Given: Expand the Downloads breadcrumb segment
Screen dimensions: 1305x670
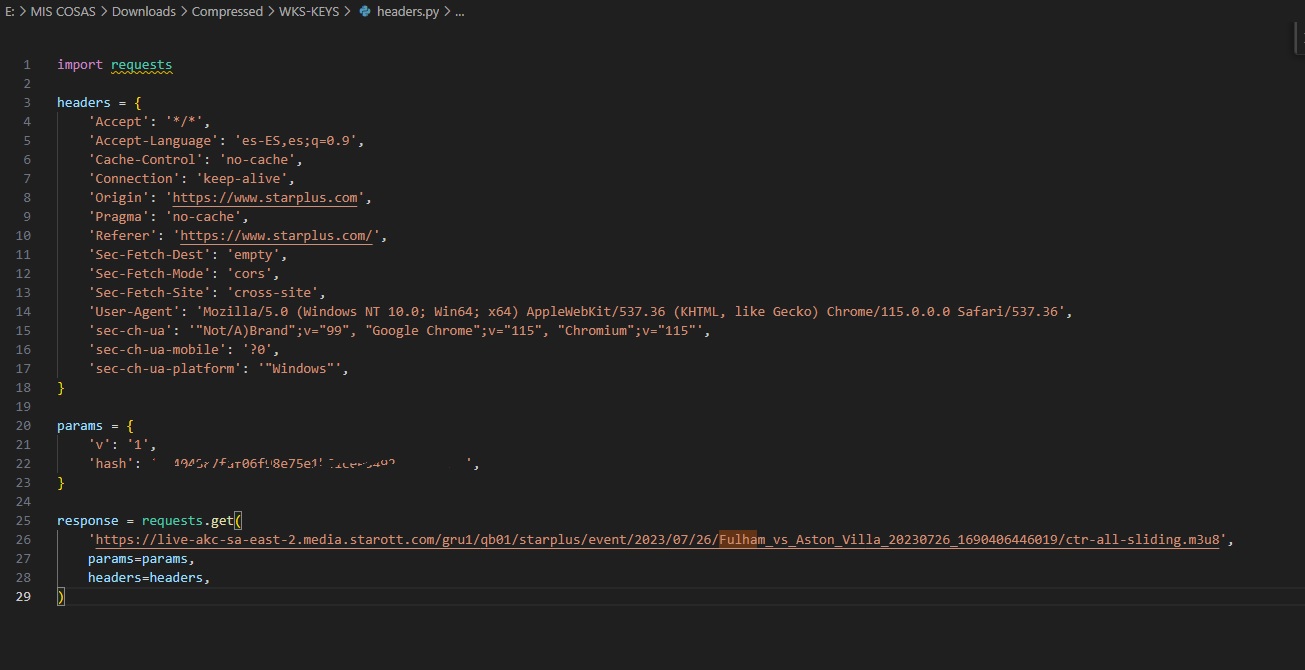Looking at the screenshot, I should (143, 12).
